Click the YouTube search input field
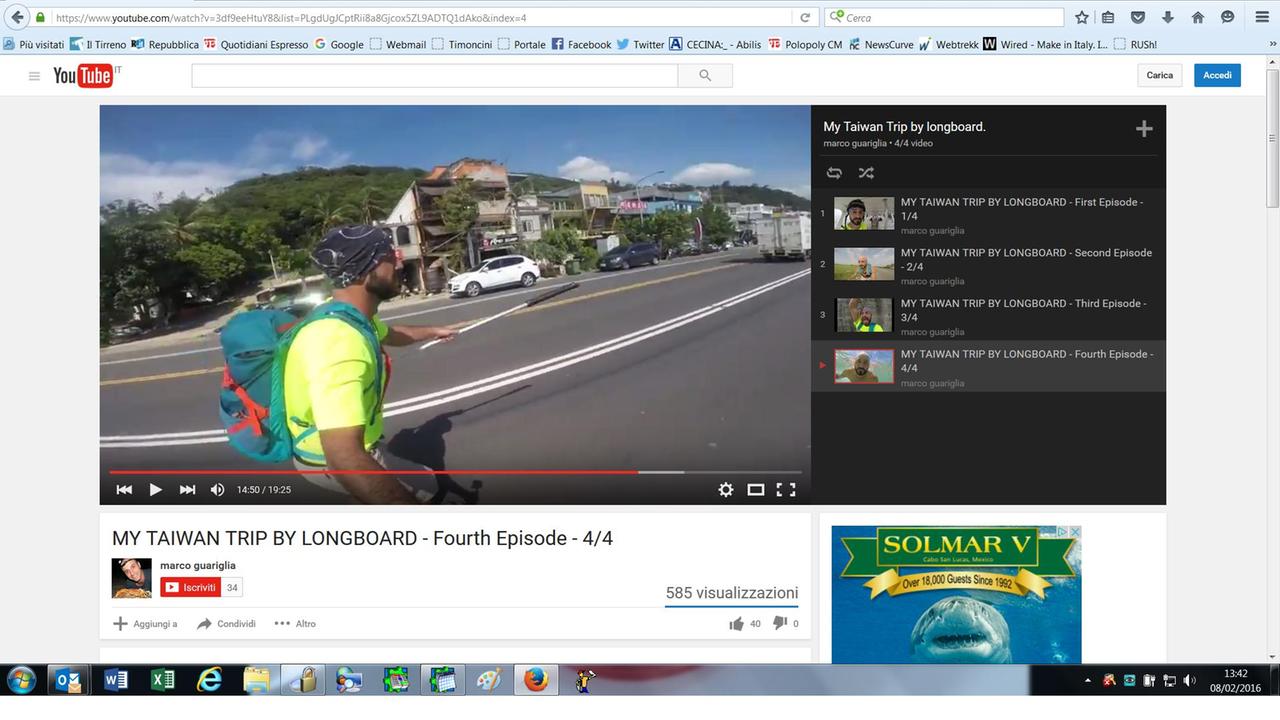The width and height of the screenshot is (1280, 720). pos(434,75)
